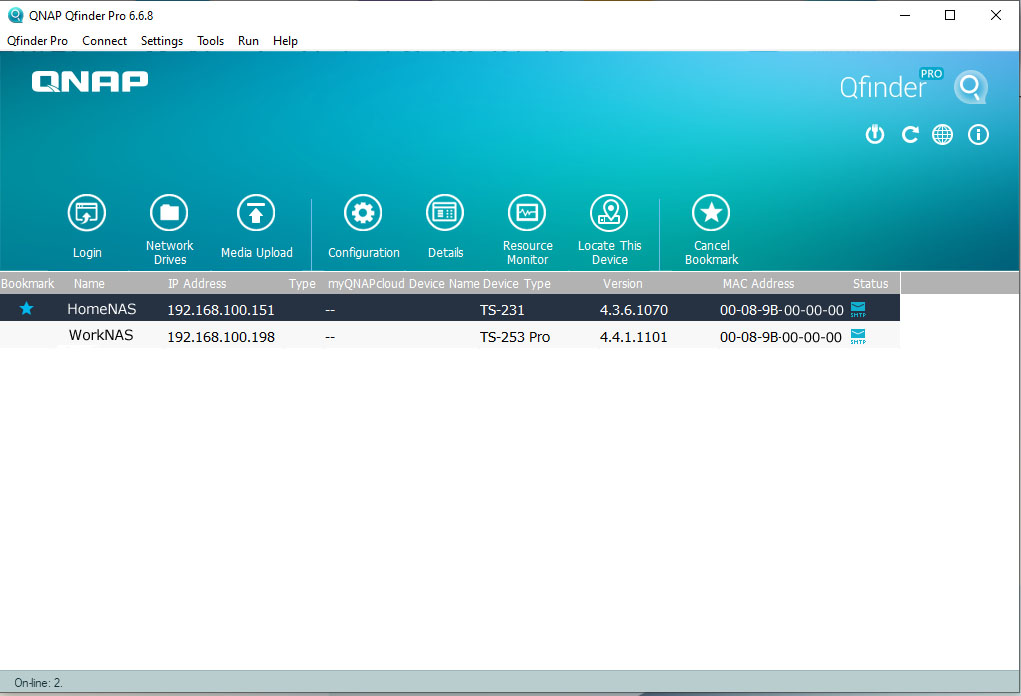The height and width of the screenshot is (696, 1021).
Task: Click HomeNAS MAC address cell
Action: (781, 310)
